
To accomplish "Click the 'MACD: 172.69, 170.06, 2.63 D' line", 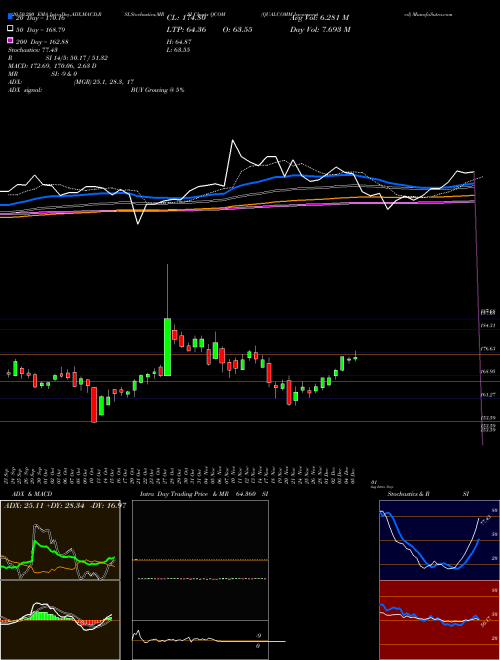I will (52, 66).
